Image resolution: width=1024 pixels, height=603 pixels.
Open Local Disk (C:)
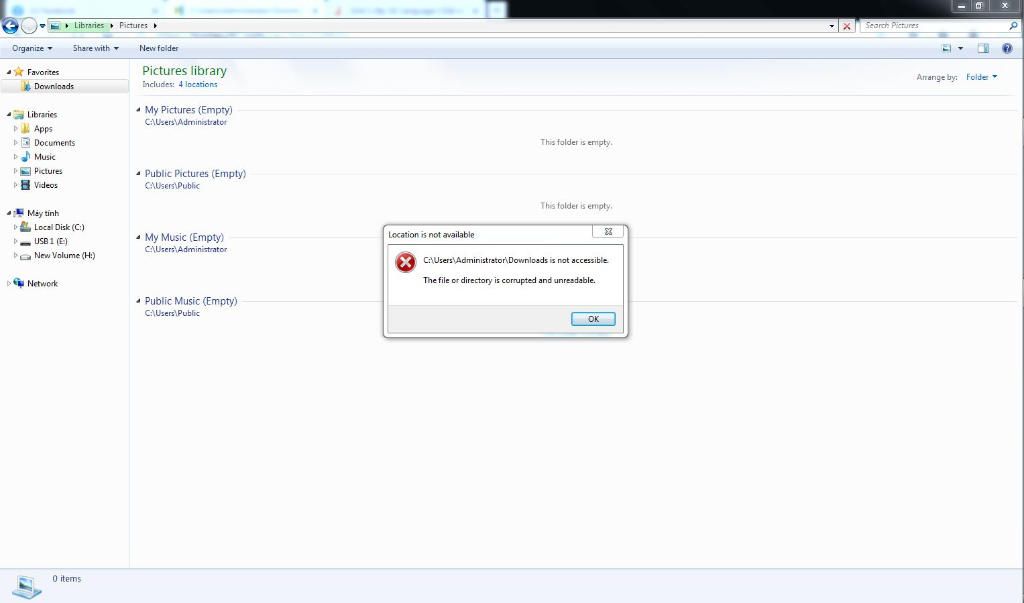[59, 227]
